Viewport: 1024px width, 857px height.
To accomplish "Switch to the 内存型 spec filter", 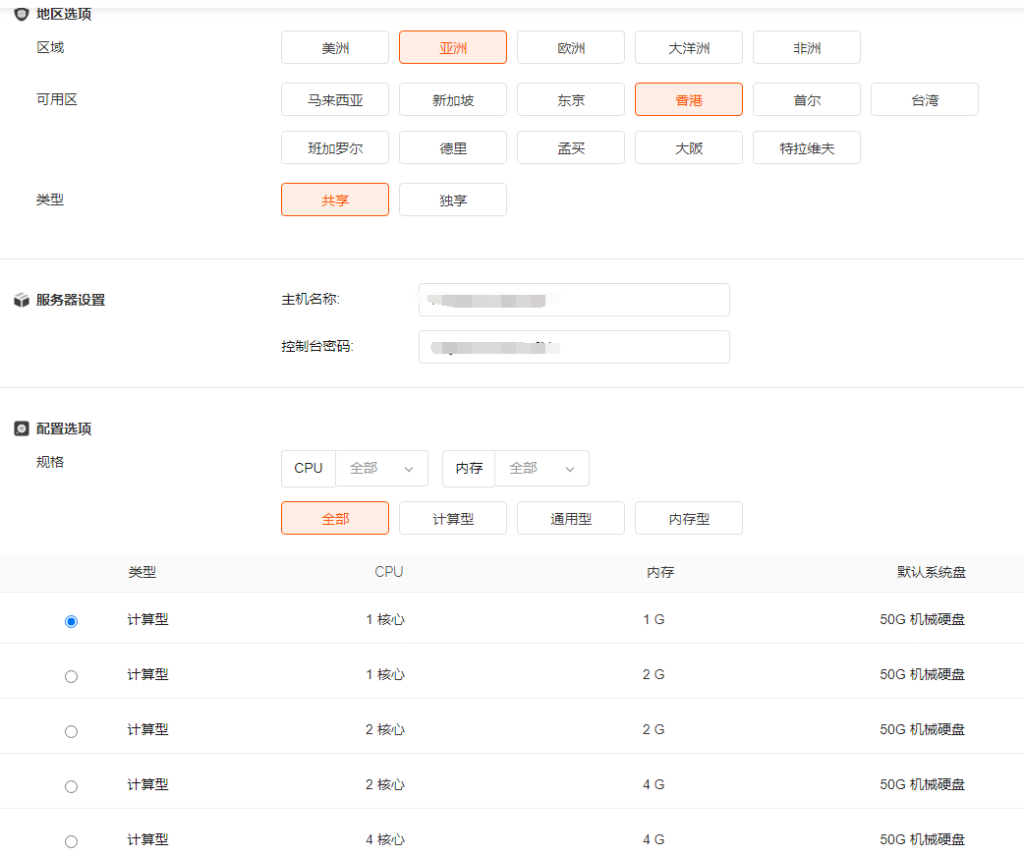I will [689, 519].
